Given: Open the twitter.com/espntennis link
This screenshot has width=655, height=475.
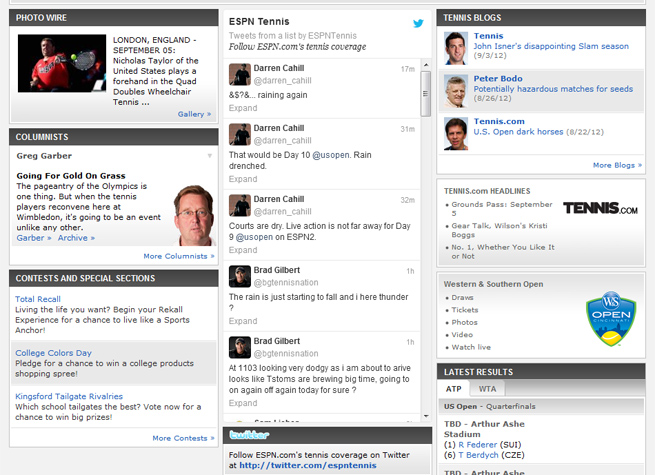Looking at the screenshot, I should point(307,465).
